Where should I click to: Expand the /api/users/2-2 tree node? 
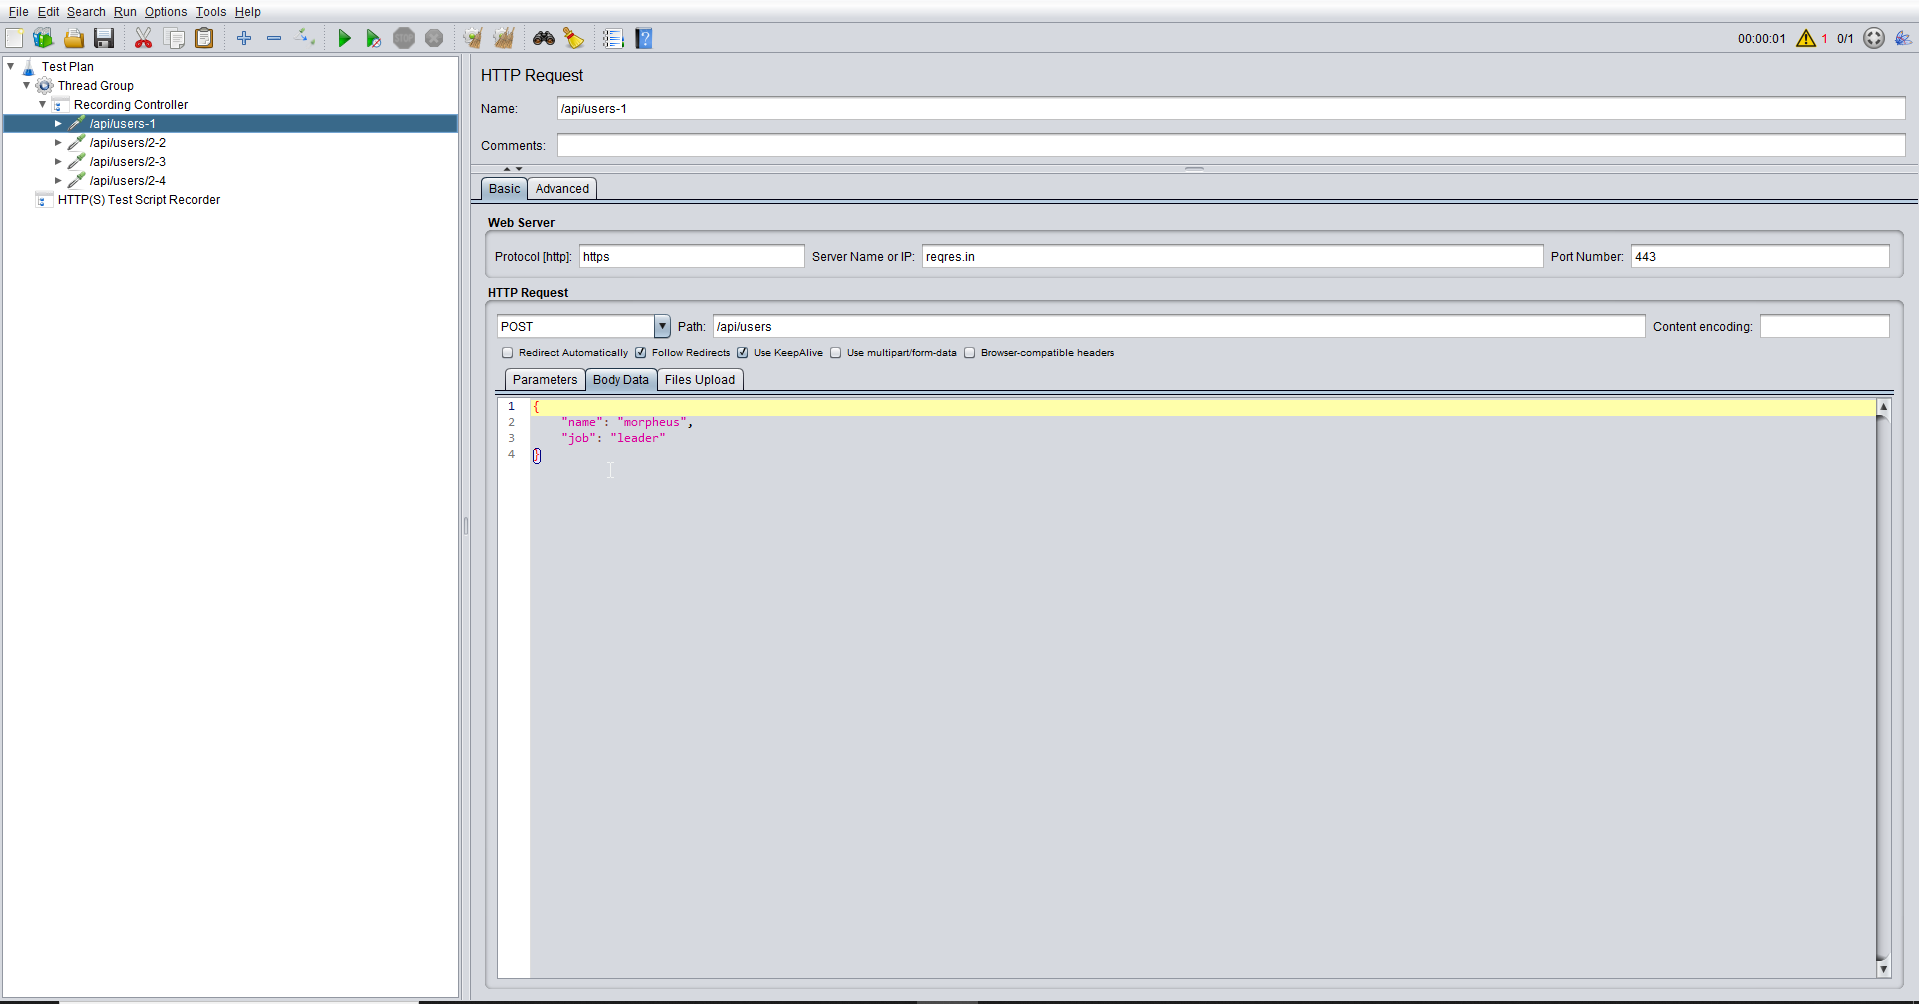pyautogui.click(x=58, y=143)
